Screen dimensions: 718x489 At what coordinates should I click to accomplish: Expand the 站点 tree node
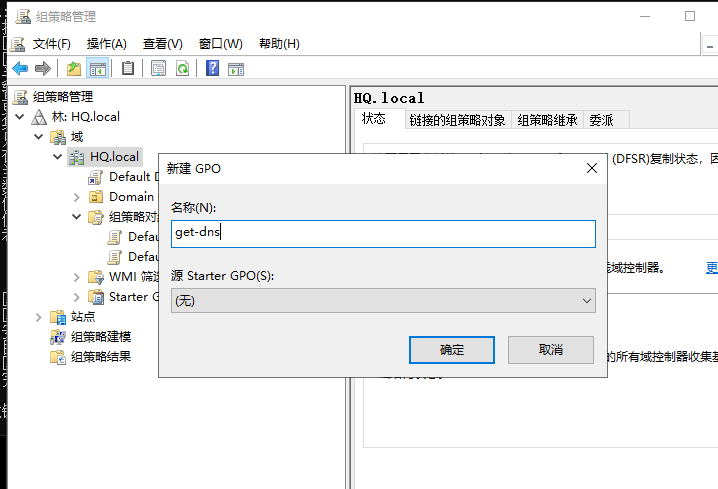(39, 317)
